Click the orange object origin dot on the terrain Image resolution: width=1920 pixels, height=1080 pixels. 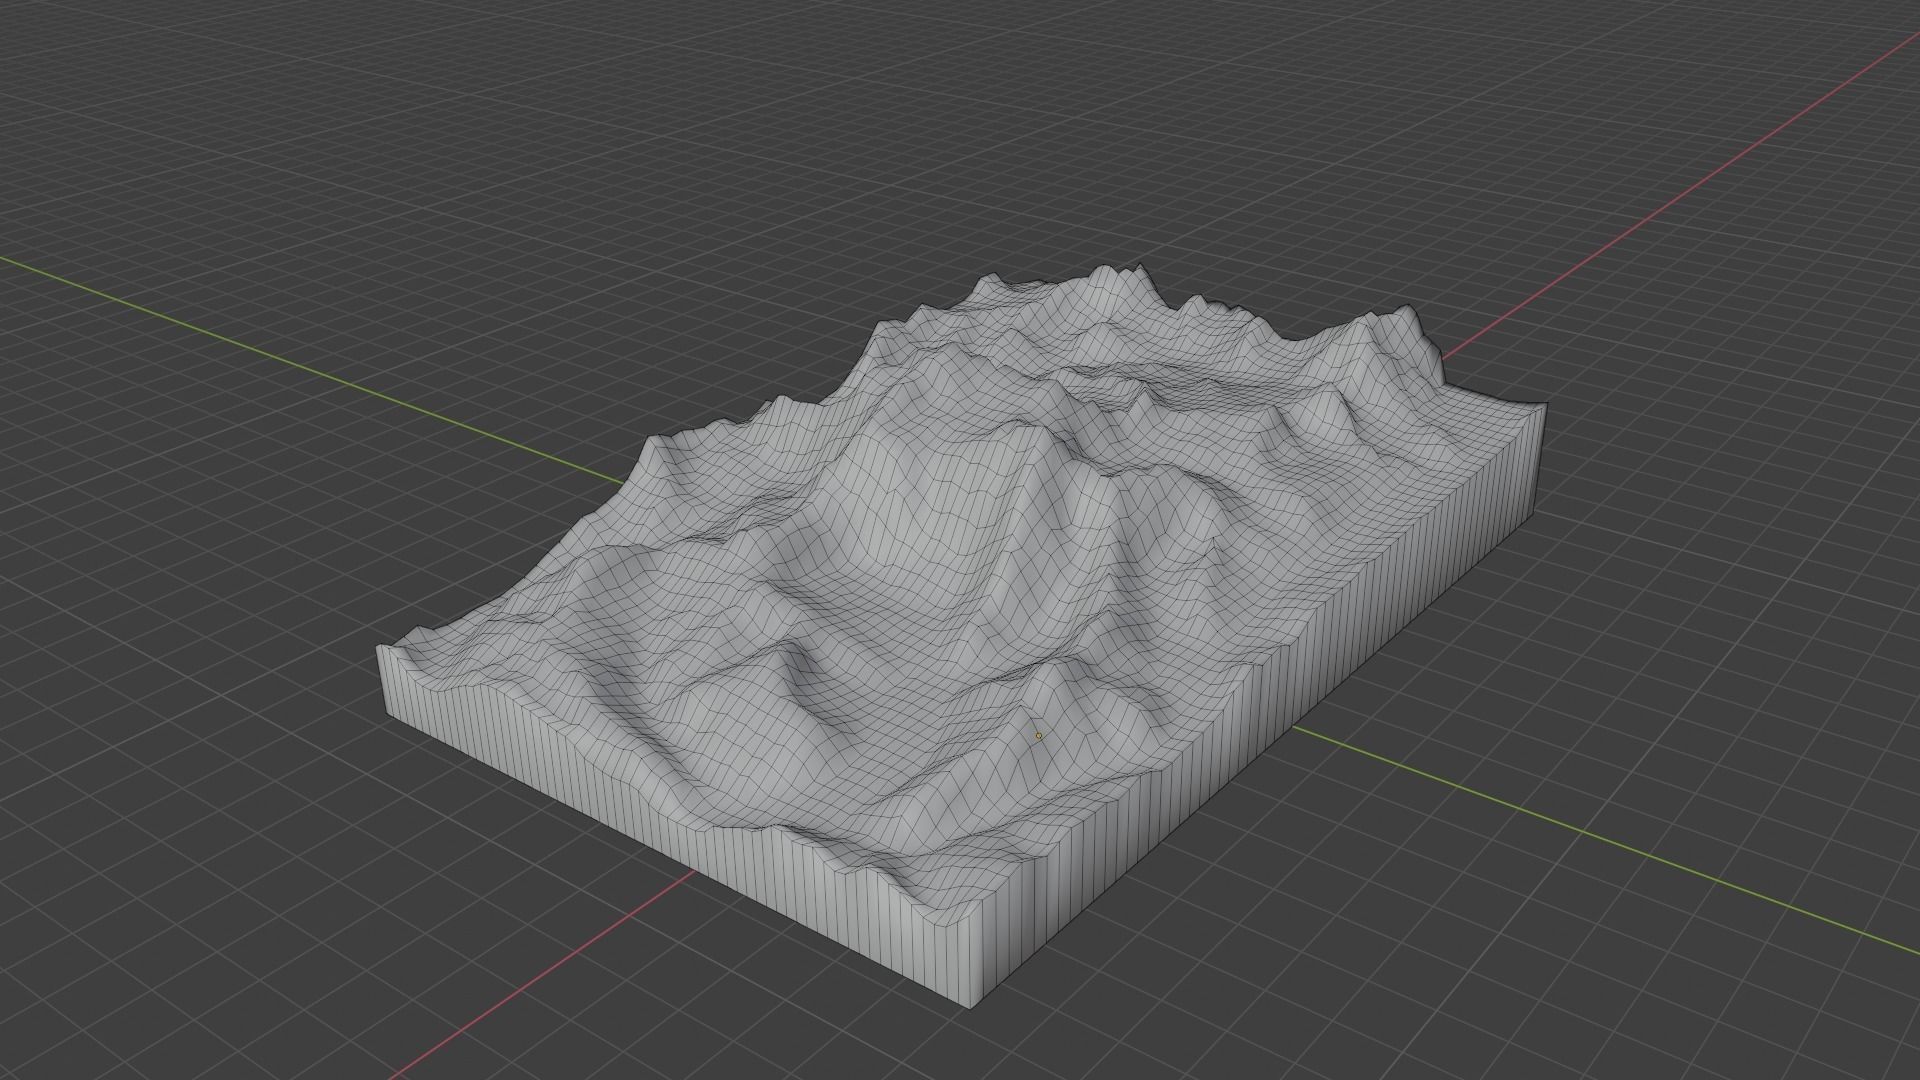tap(1038, 736)
